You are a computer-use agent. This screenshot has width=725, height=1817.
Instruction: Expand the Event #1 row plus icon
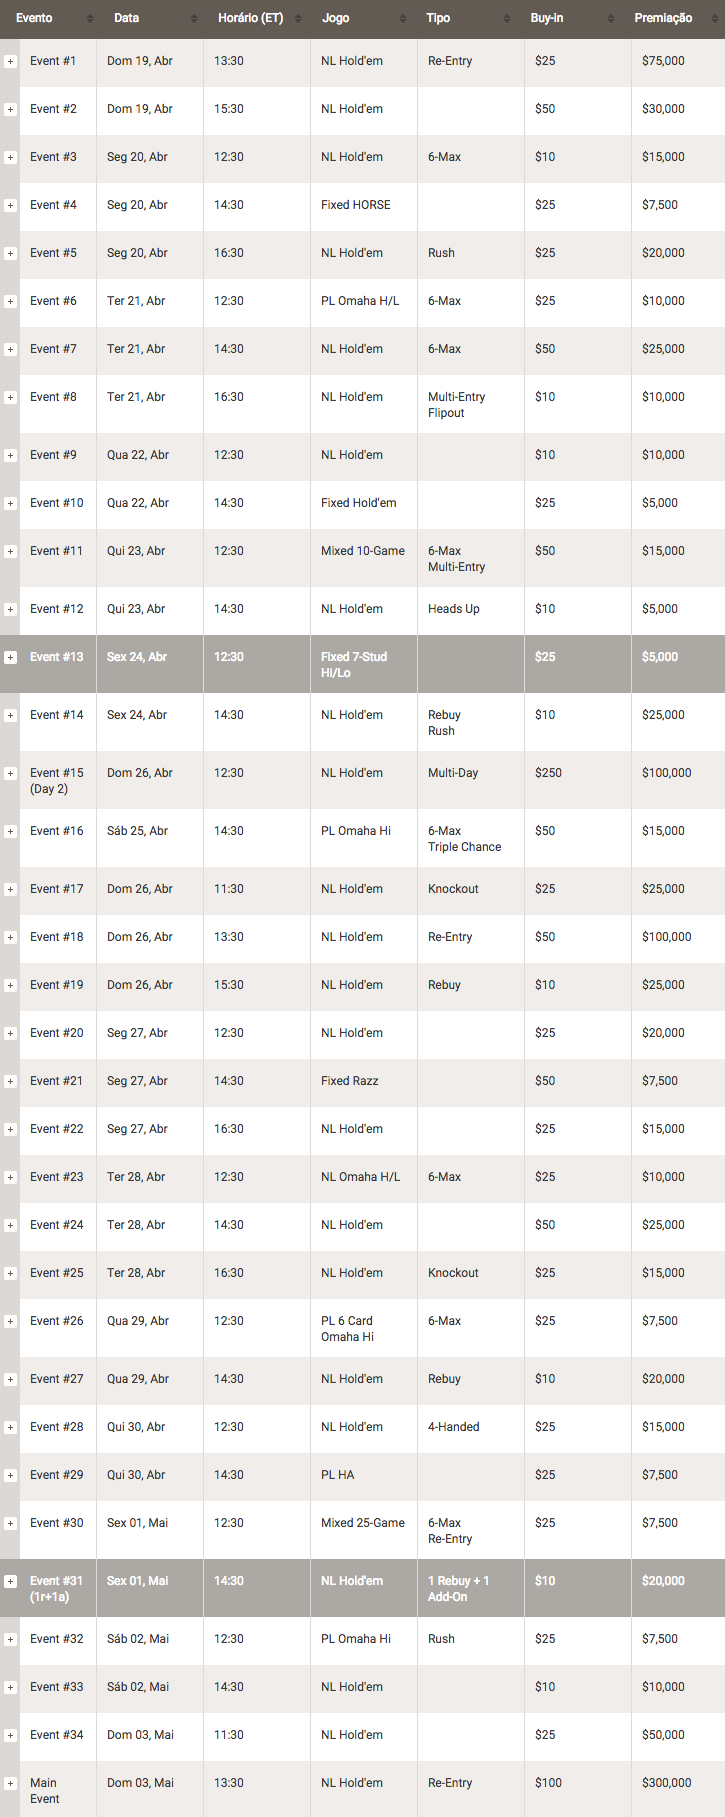(10, 62)
